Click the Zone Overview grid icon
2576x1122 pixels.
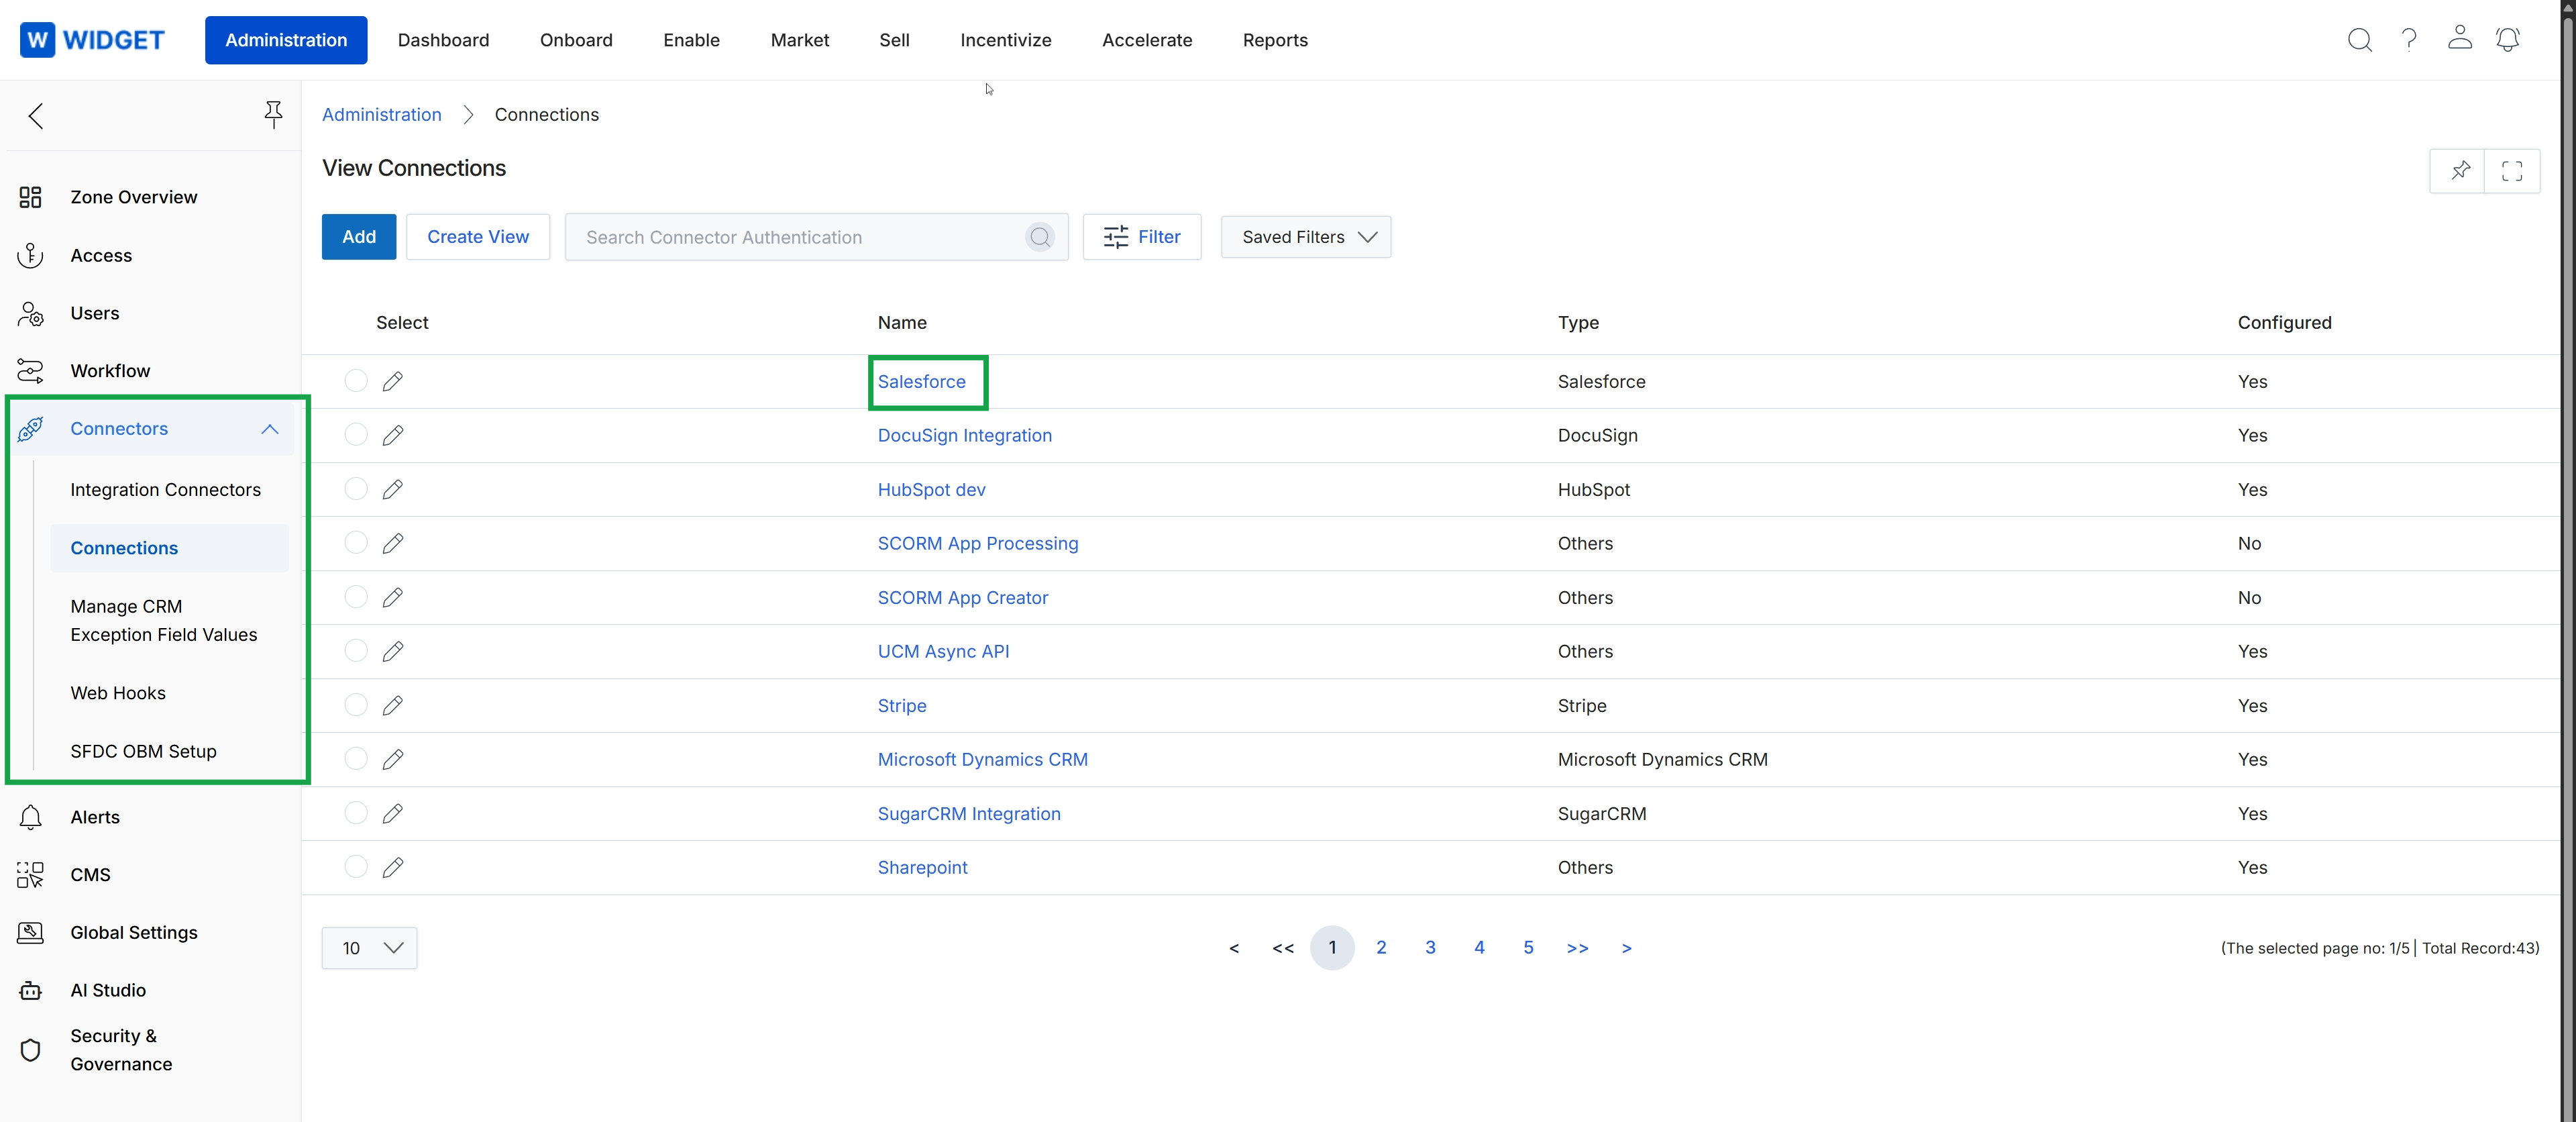pyautogui.click(x=30, y=197)
